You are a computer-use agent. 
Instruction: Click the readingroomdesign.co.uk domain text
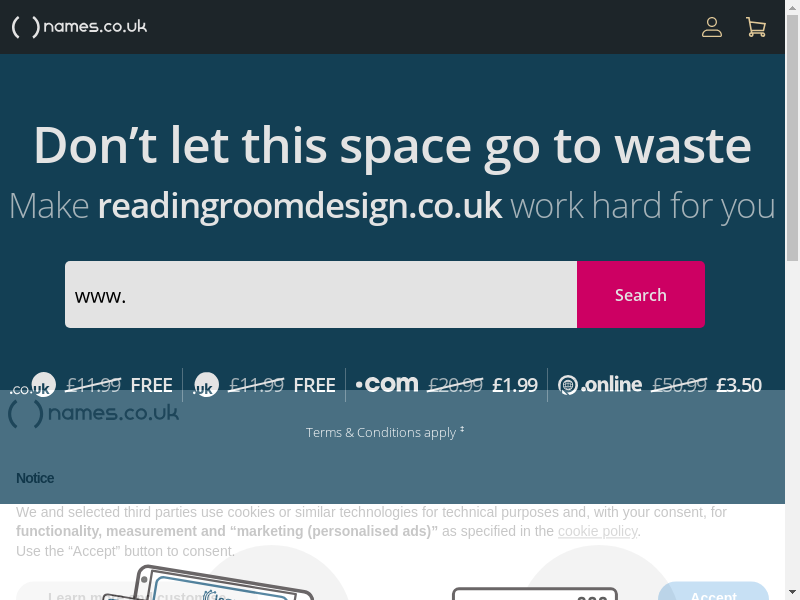[x=300, y=206]
